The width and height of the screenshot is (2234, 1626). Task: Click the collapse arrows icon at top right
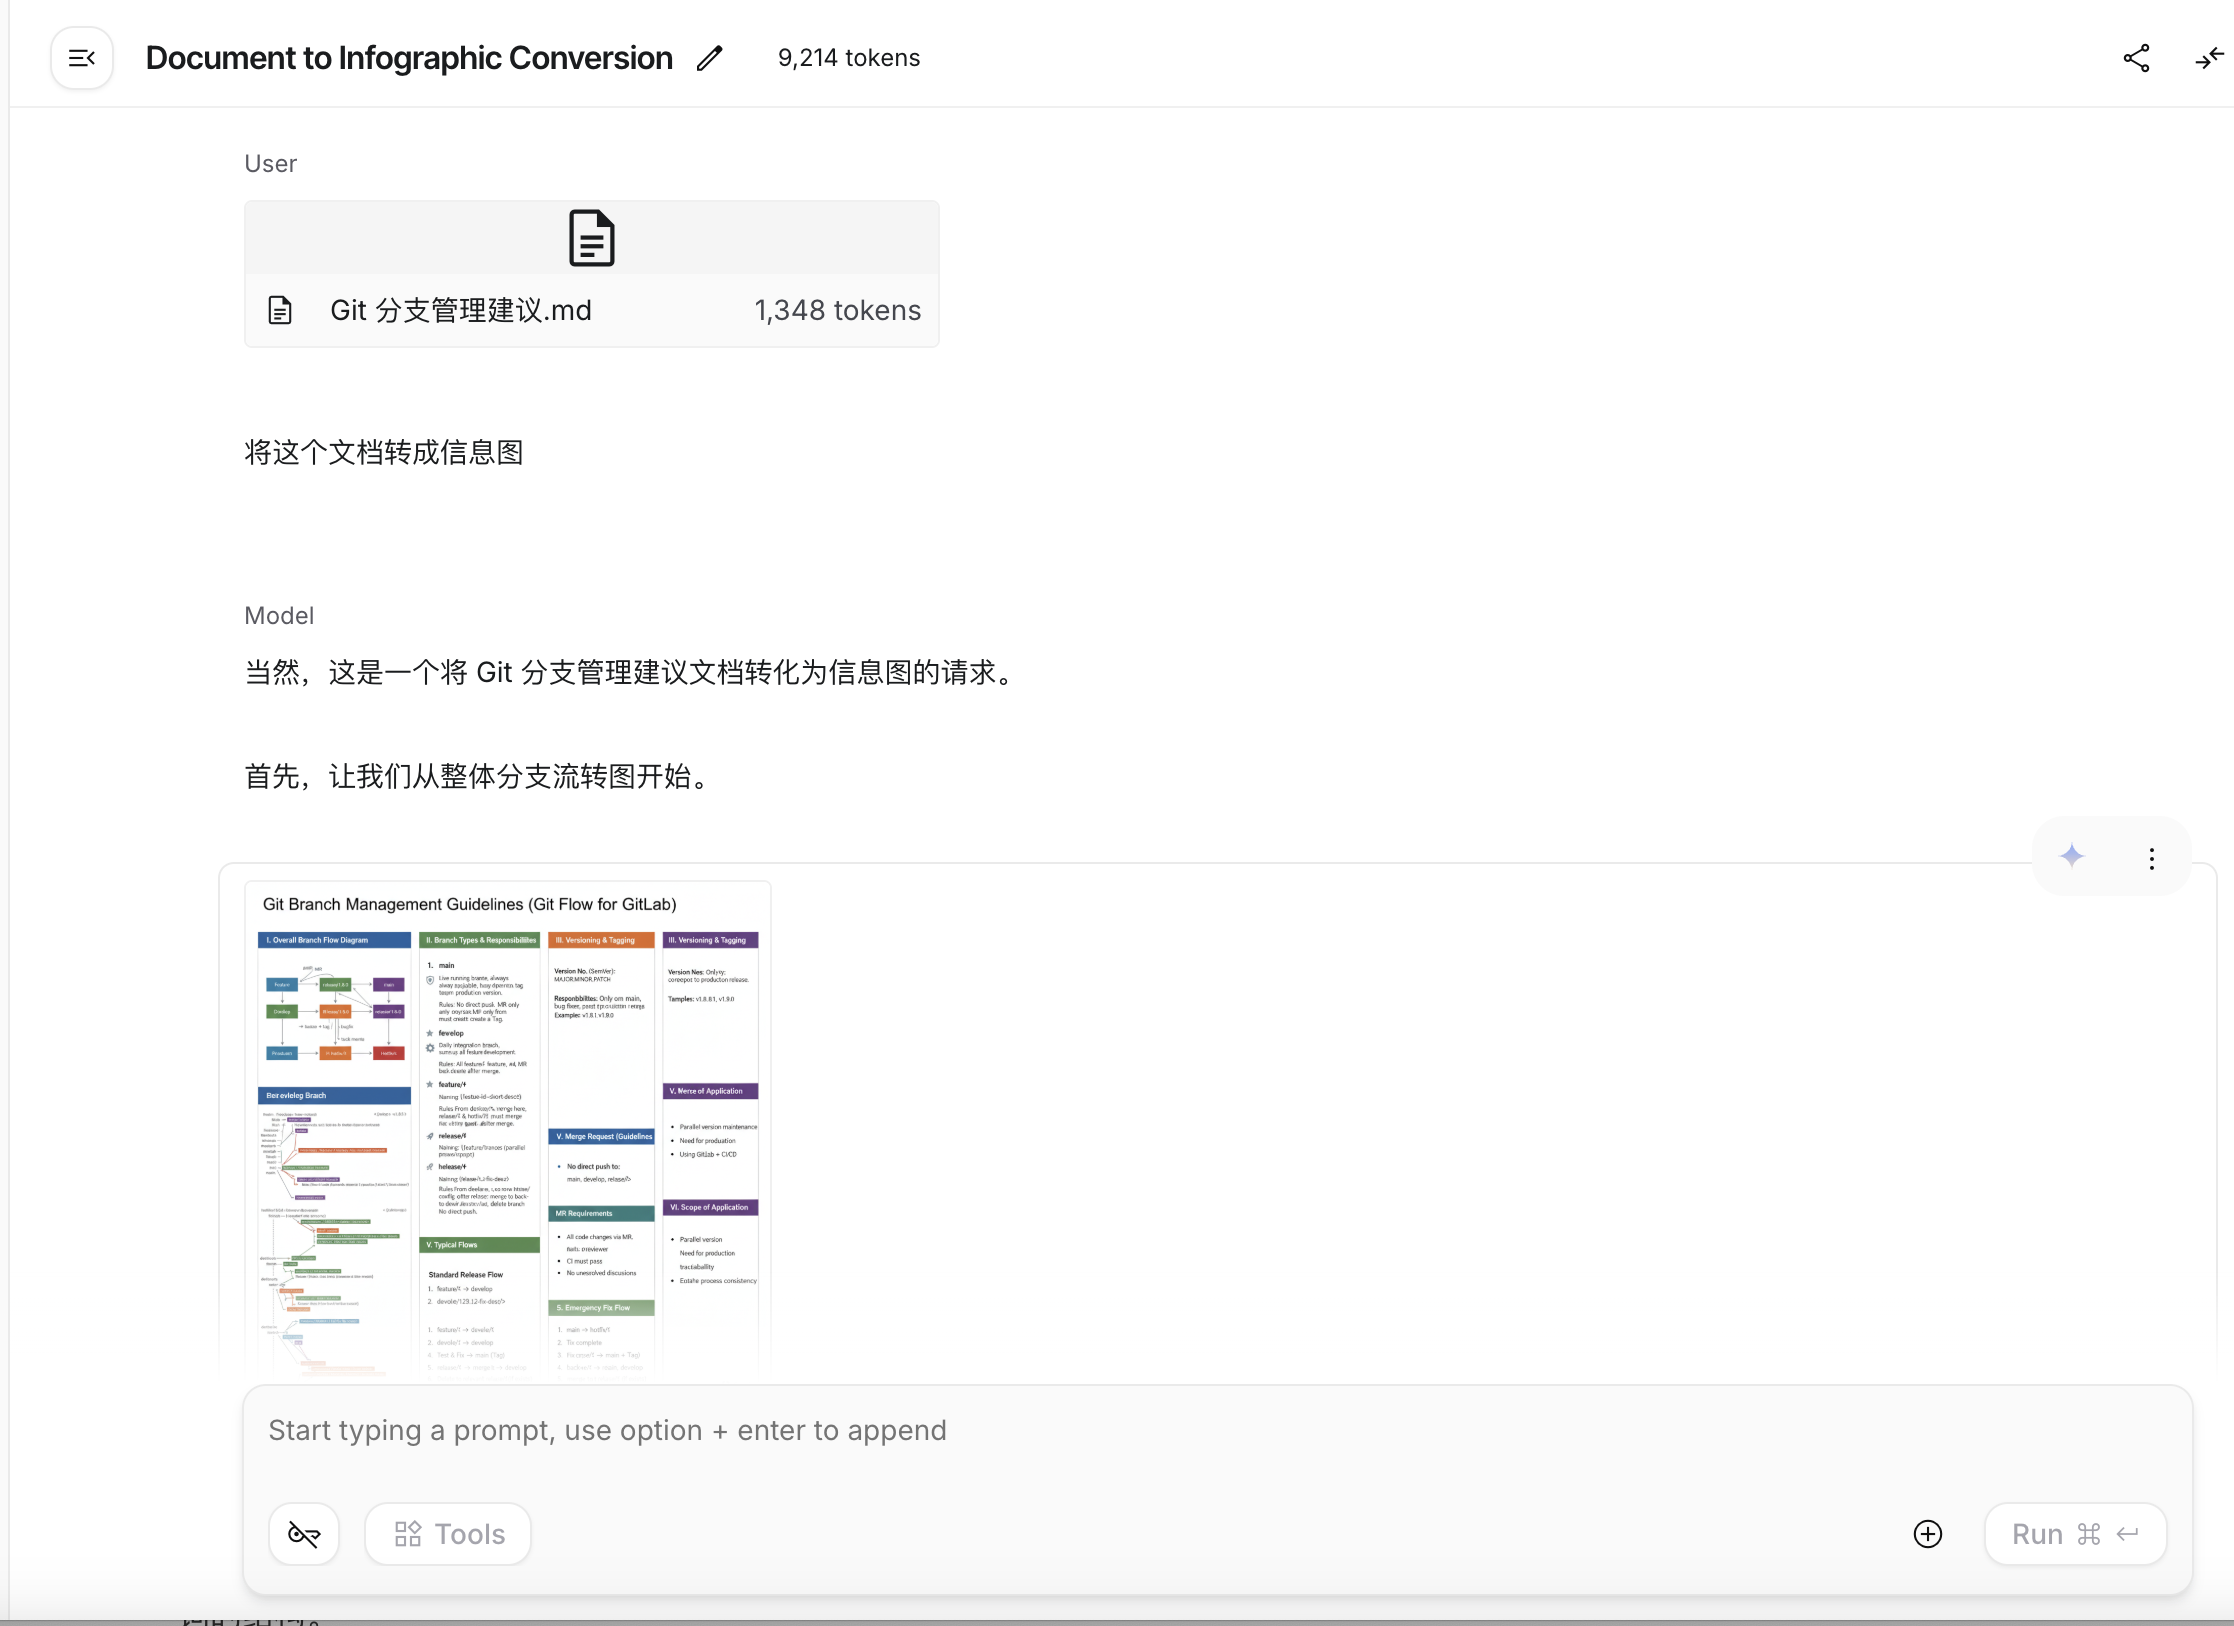point(2208,58)
